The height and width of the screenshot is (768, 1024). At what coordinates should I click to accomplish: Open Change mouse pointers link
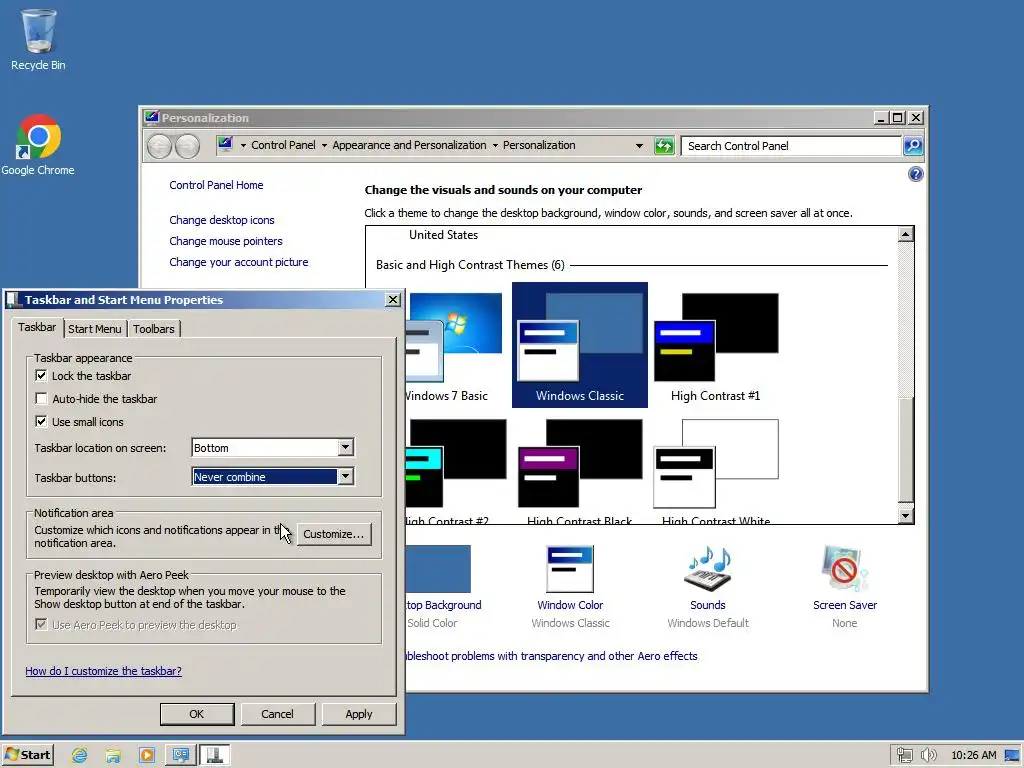(226, 241)
